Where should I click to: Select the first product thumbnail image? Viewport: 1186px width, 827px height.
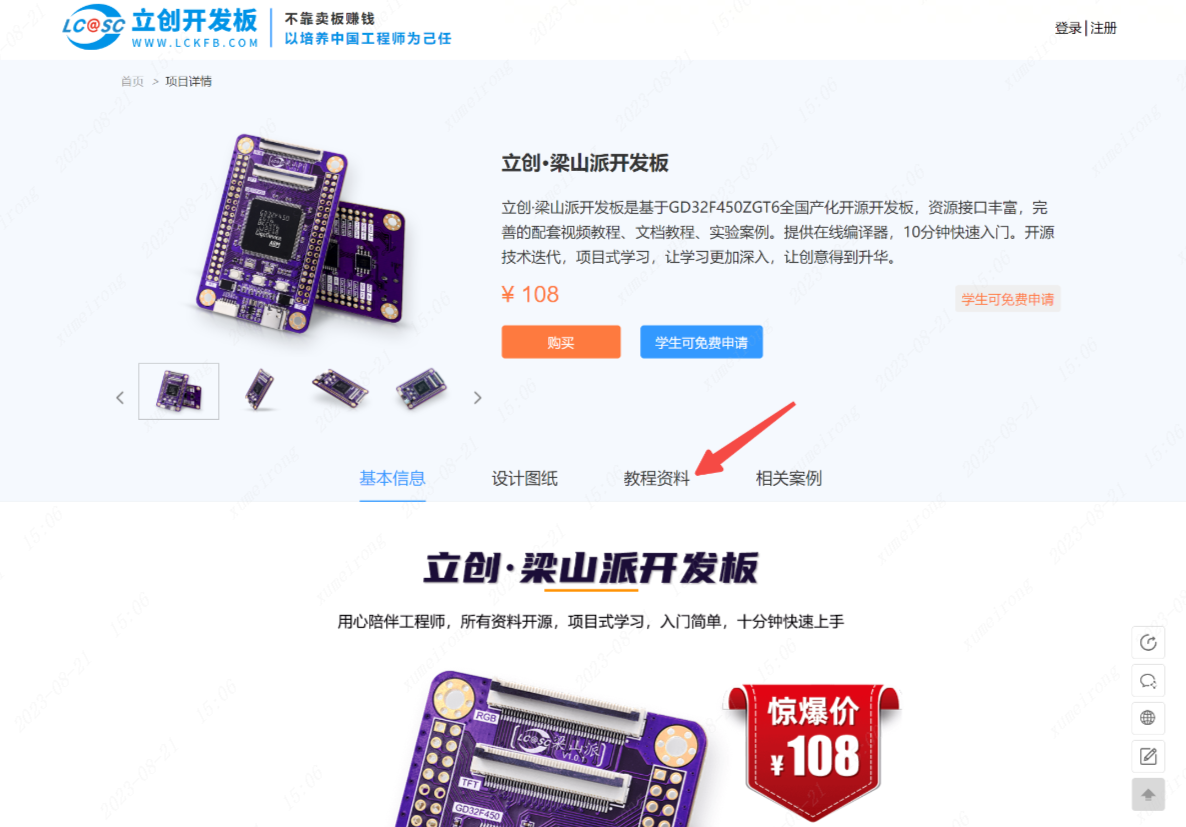click(x=179, y=391)
